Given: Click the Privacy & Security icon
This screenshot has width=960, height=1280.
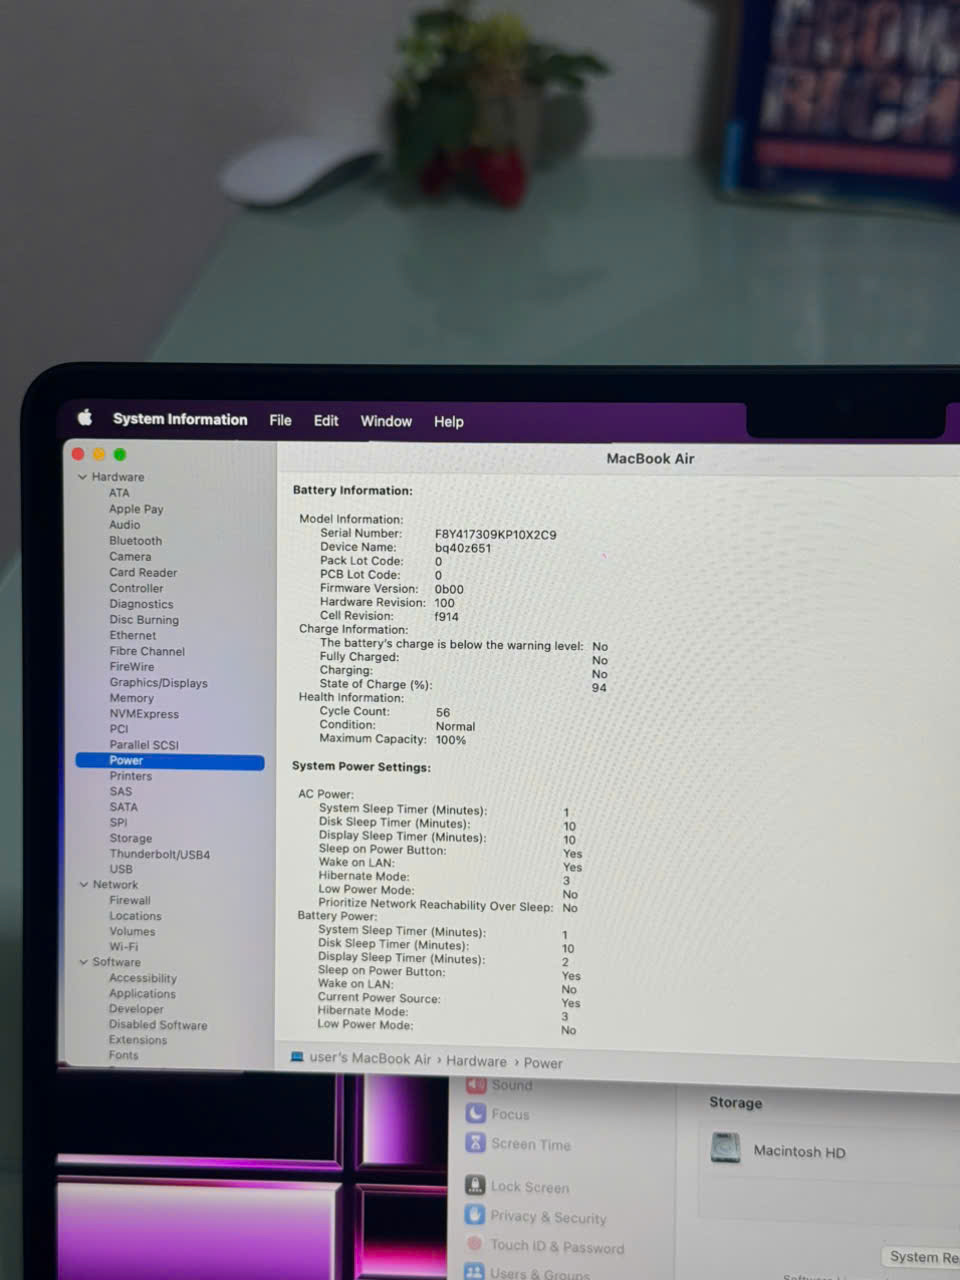Looking at the screenshot, I should click(x=475, y=1215).
